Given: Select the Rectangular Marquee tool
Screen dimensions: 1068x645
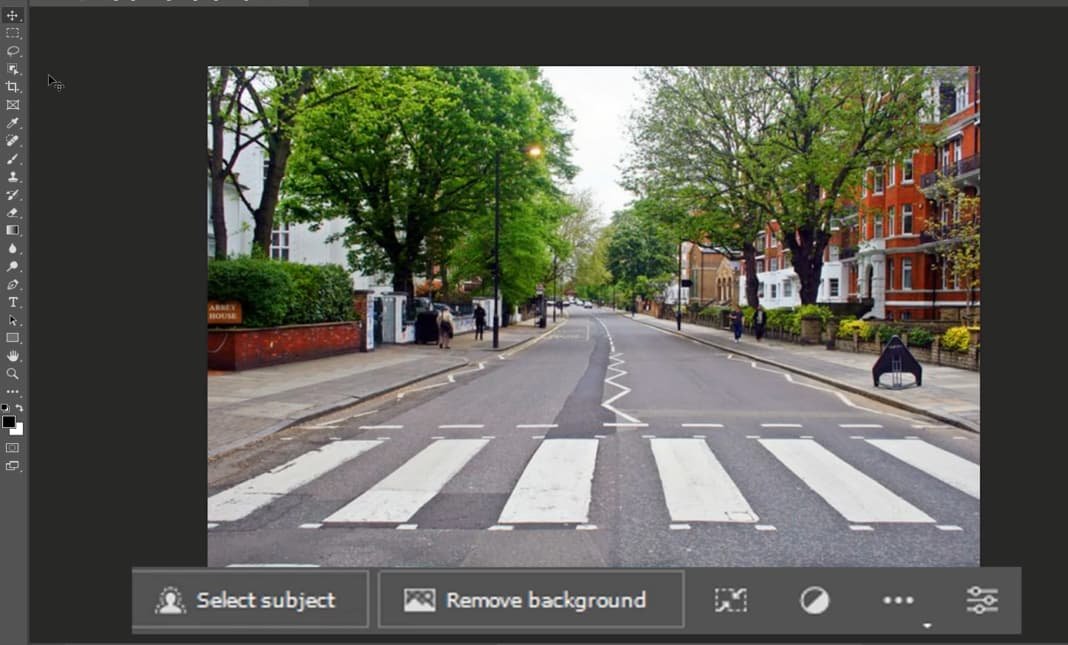Looking at the screenshot, I should pyautogui.click(x=13, y=33).
